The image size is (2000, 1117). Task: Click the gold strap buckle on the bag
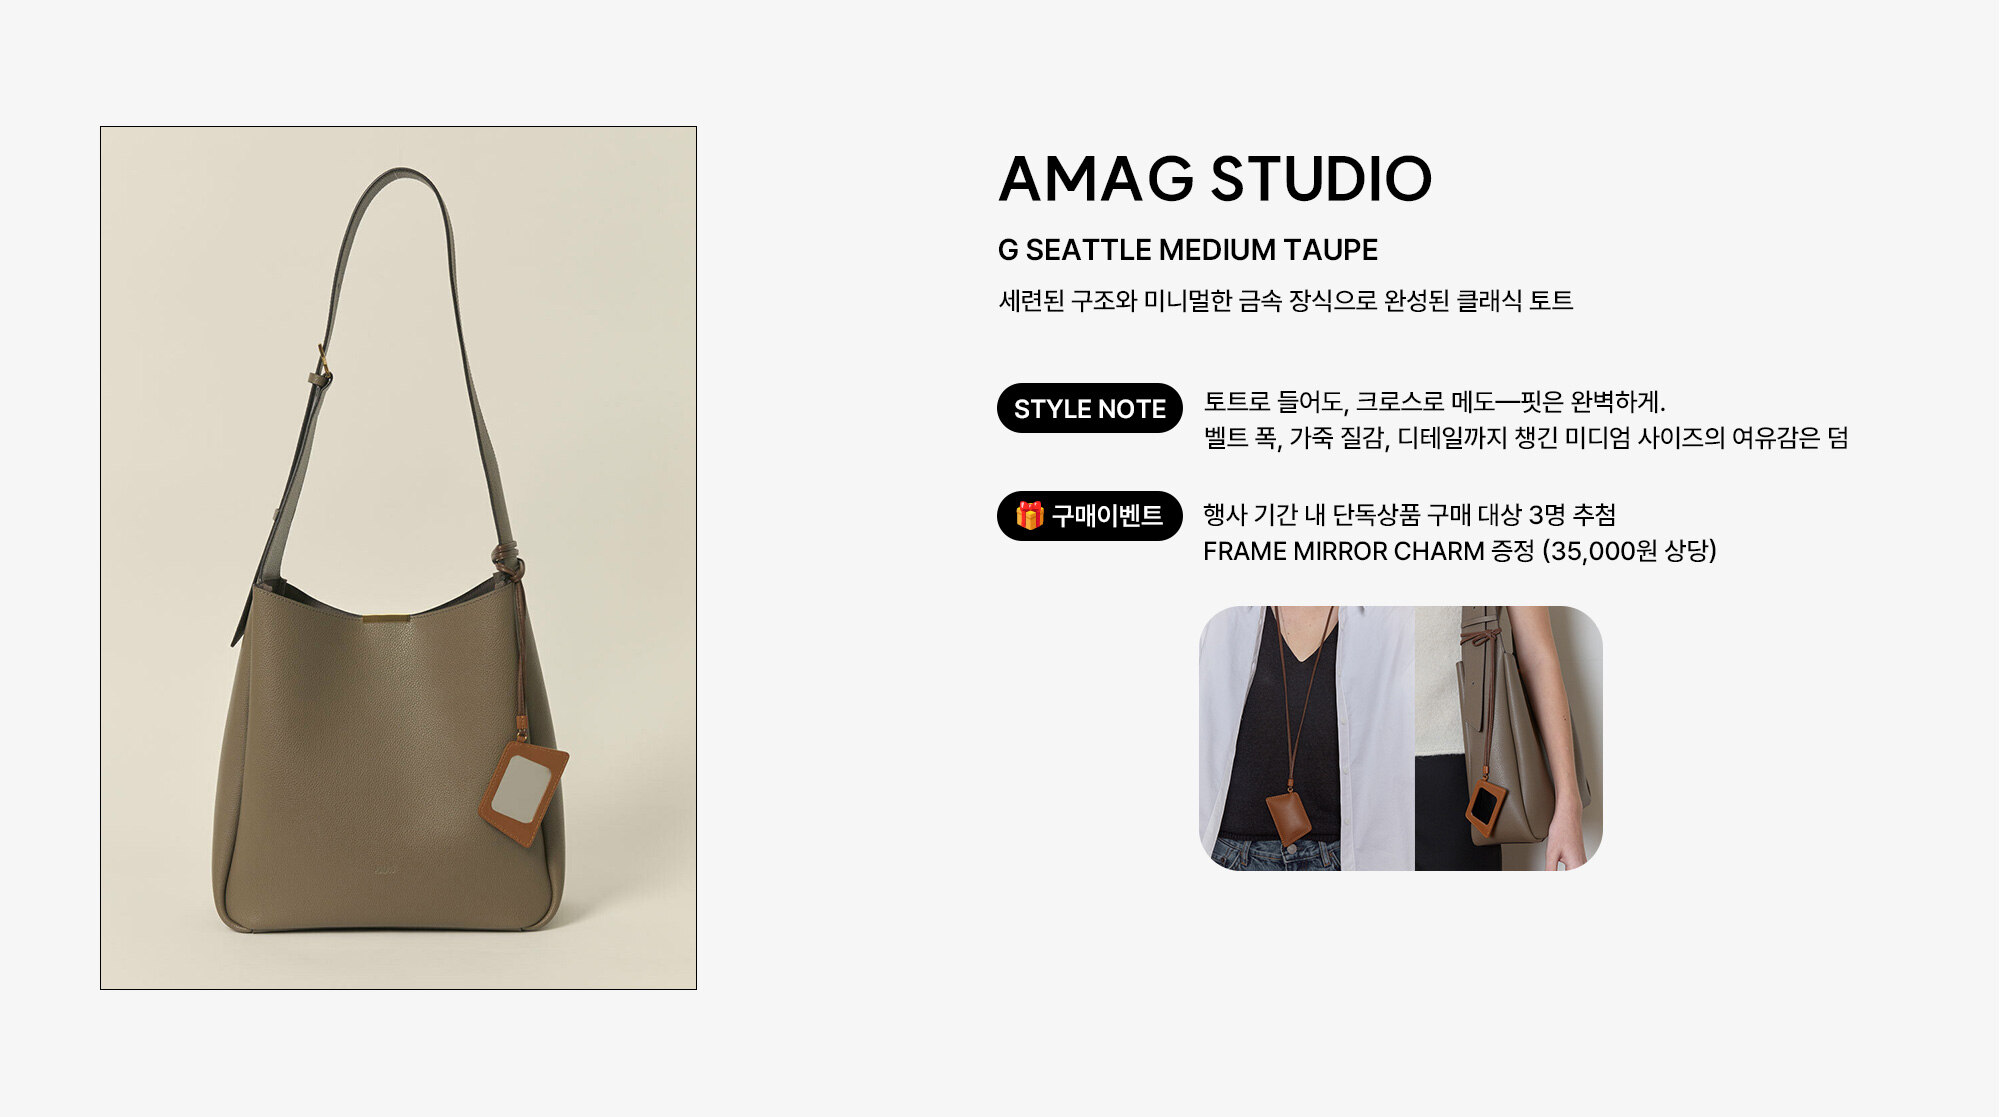322,366
